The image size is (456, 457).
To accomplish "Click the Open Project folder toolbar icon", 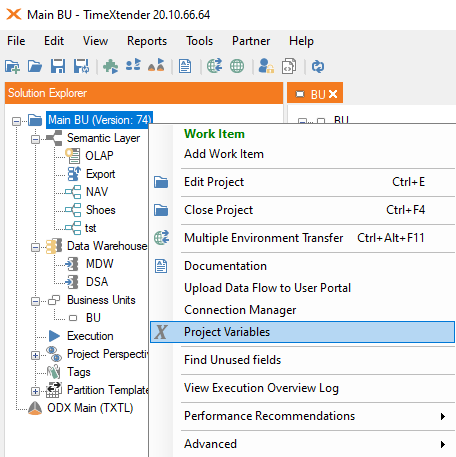I will click(x=35, y=66).
